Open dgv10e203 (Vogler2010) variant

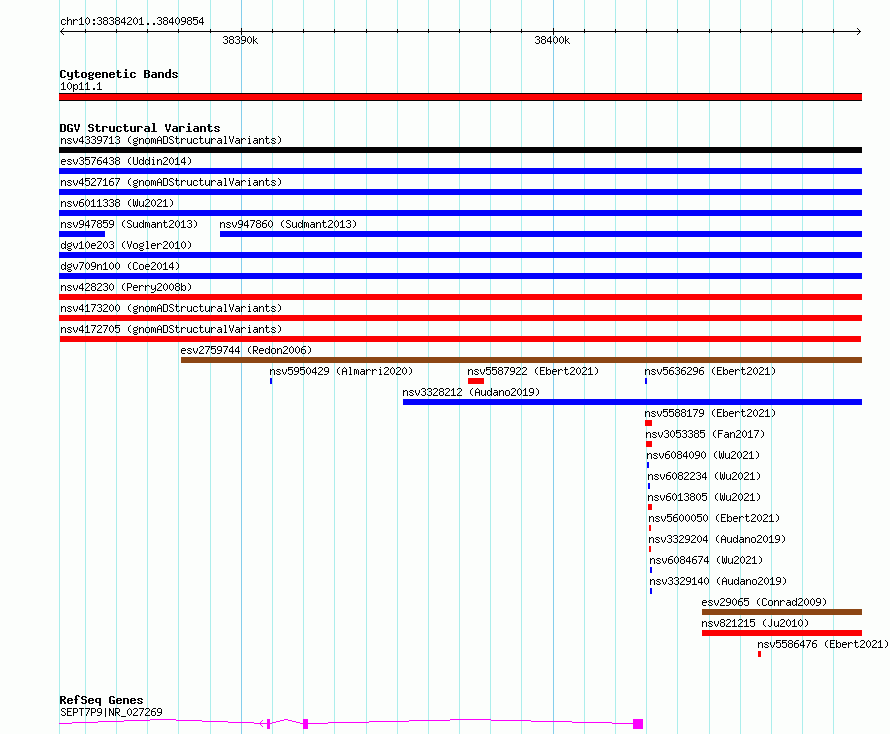point(126,245)
